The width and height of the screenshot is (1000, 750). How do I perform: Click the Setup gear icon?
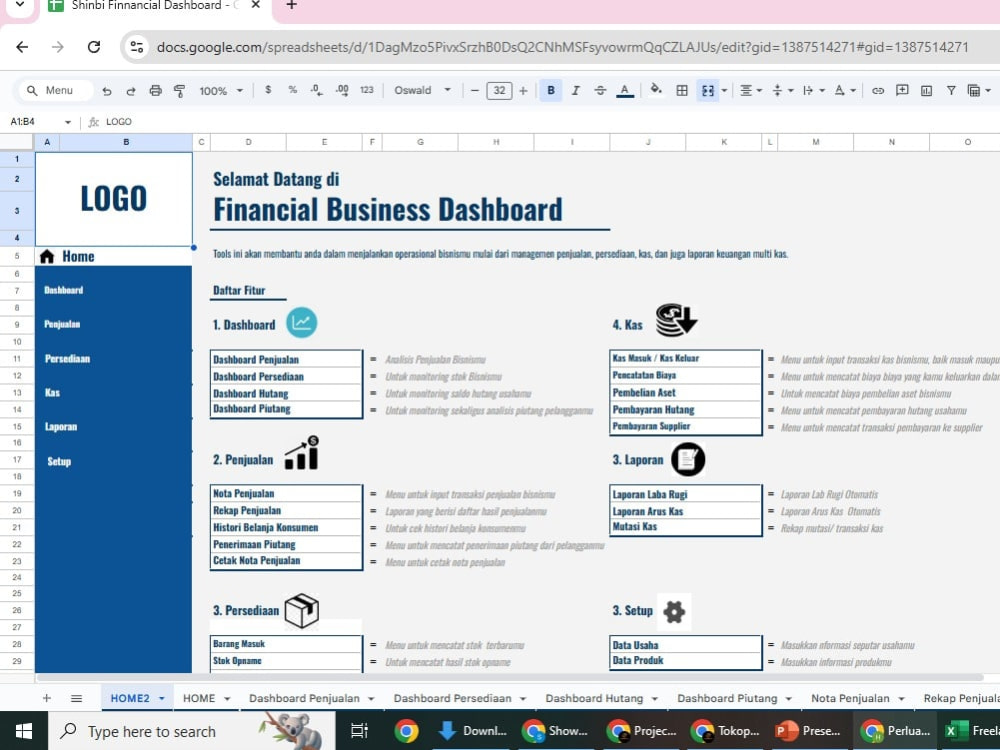pos(674,612)
